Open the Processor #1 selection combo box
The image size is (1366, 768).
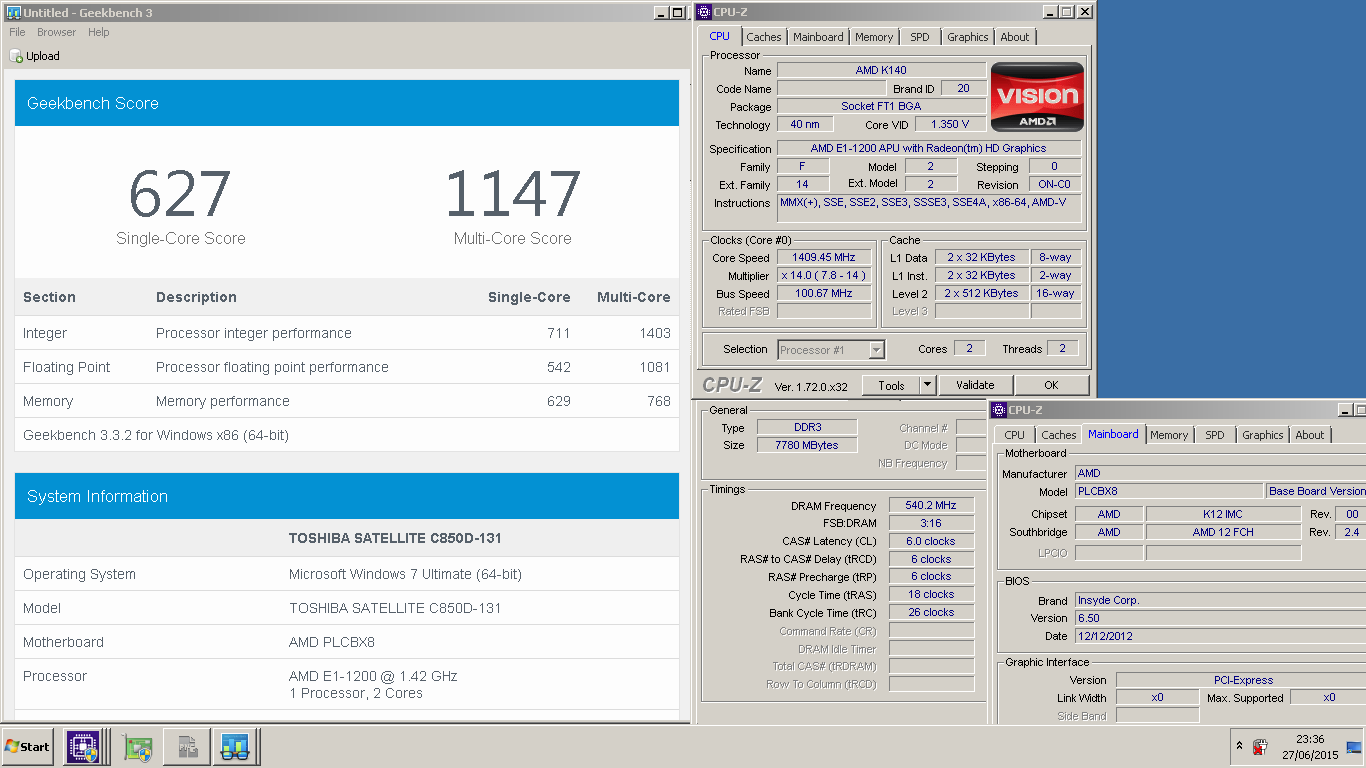tap(831, 350)
